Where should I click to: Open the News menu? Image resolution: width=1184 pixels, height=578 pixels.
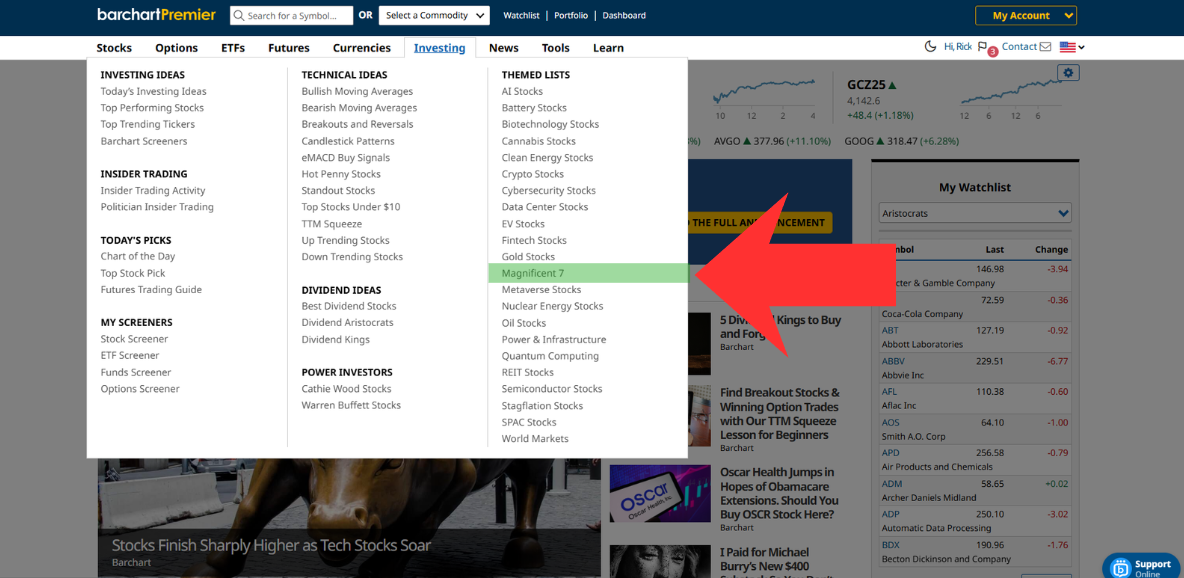tap(504, 48)
